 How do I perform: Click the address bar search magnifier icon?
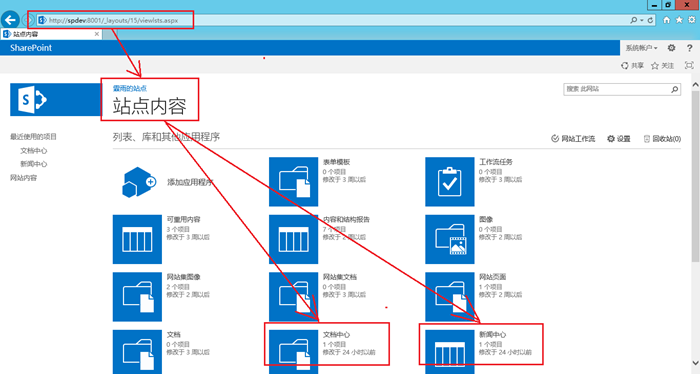click(x=633, y=20)
